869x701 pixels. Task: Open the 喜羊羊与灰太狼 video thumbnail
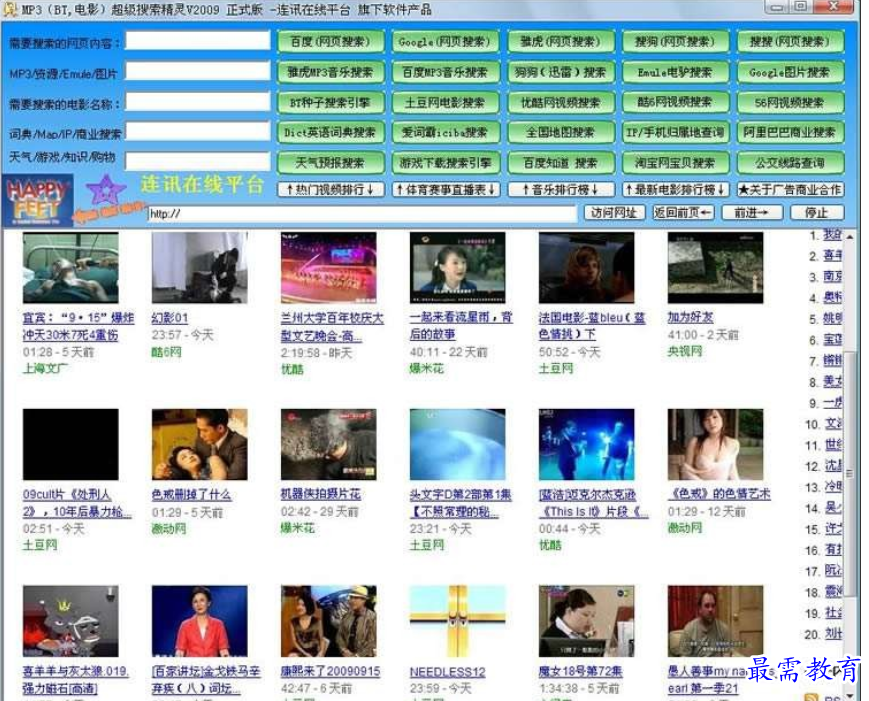coord(70,621)
